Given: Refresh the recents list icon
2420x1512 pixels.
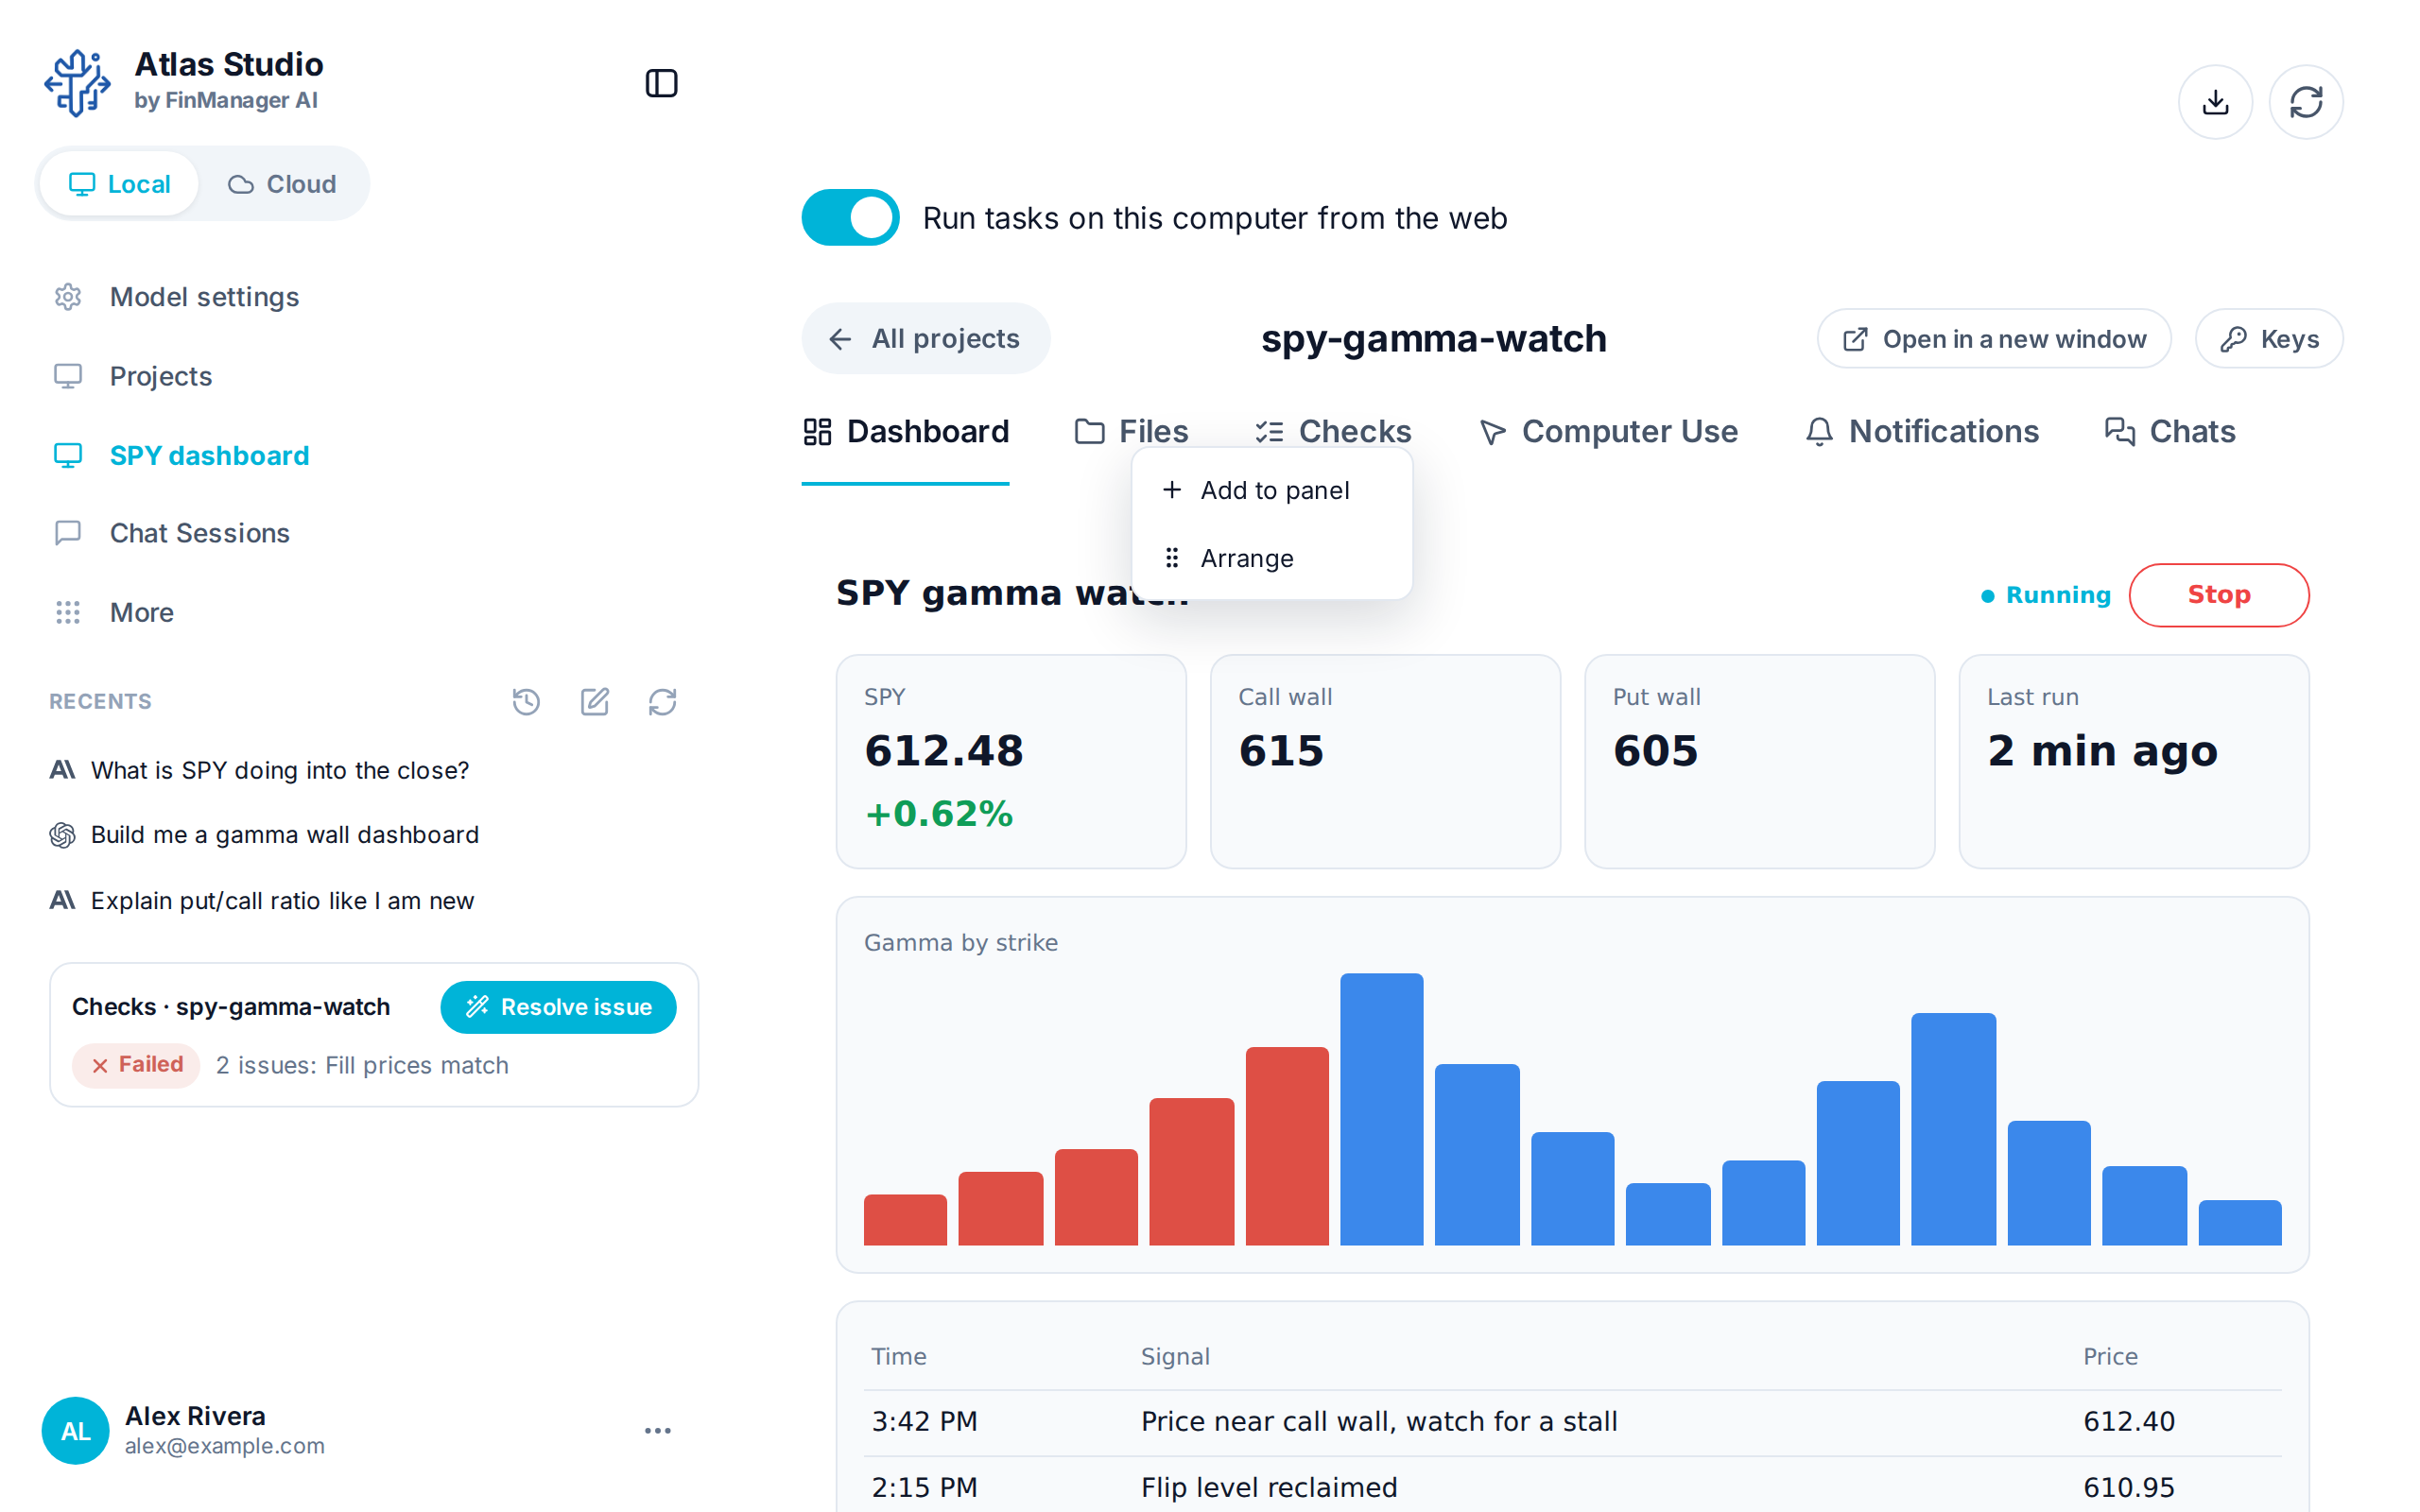Looking at the screenshot, I should pos(662,702).
